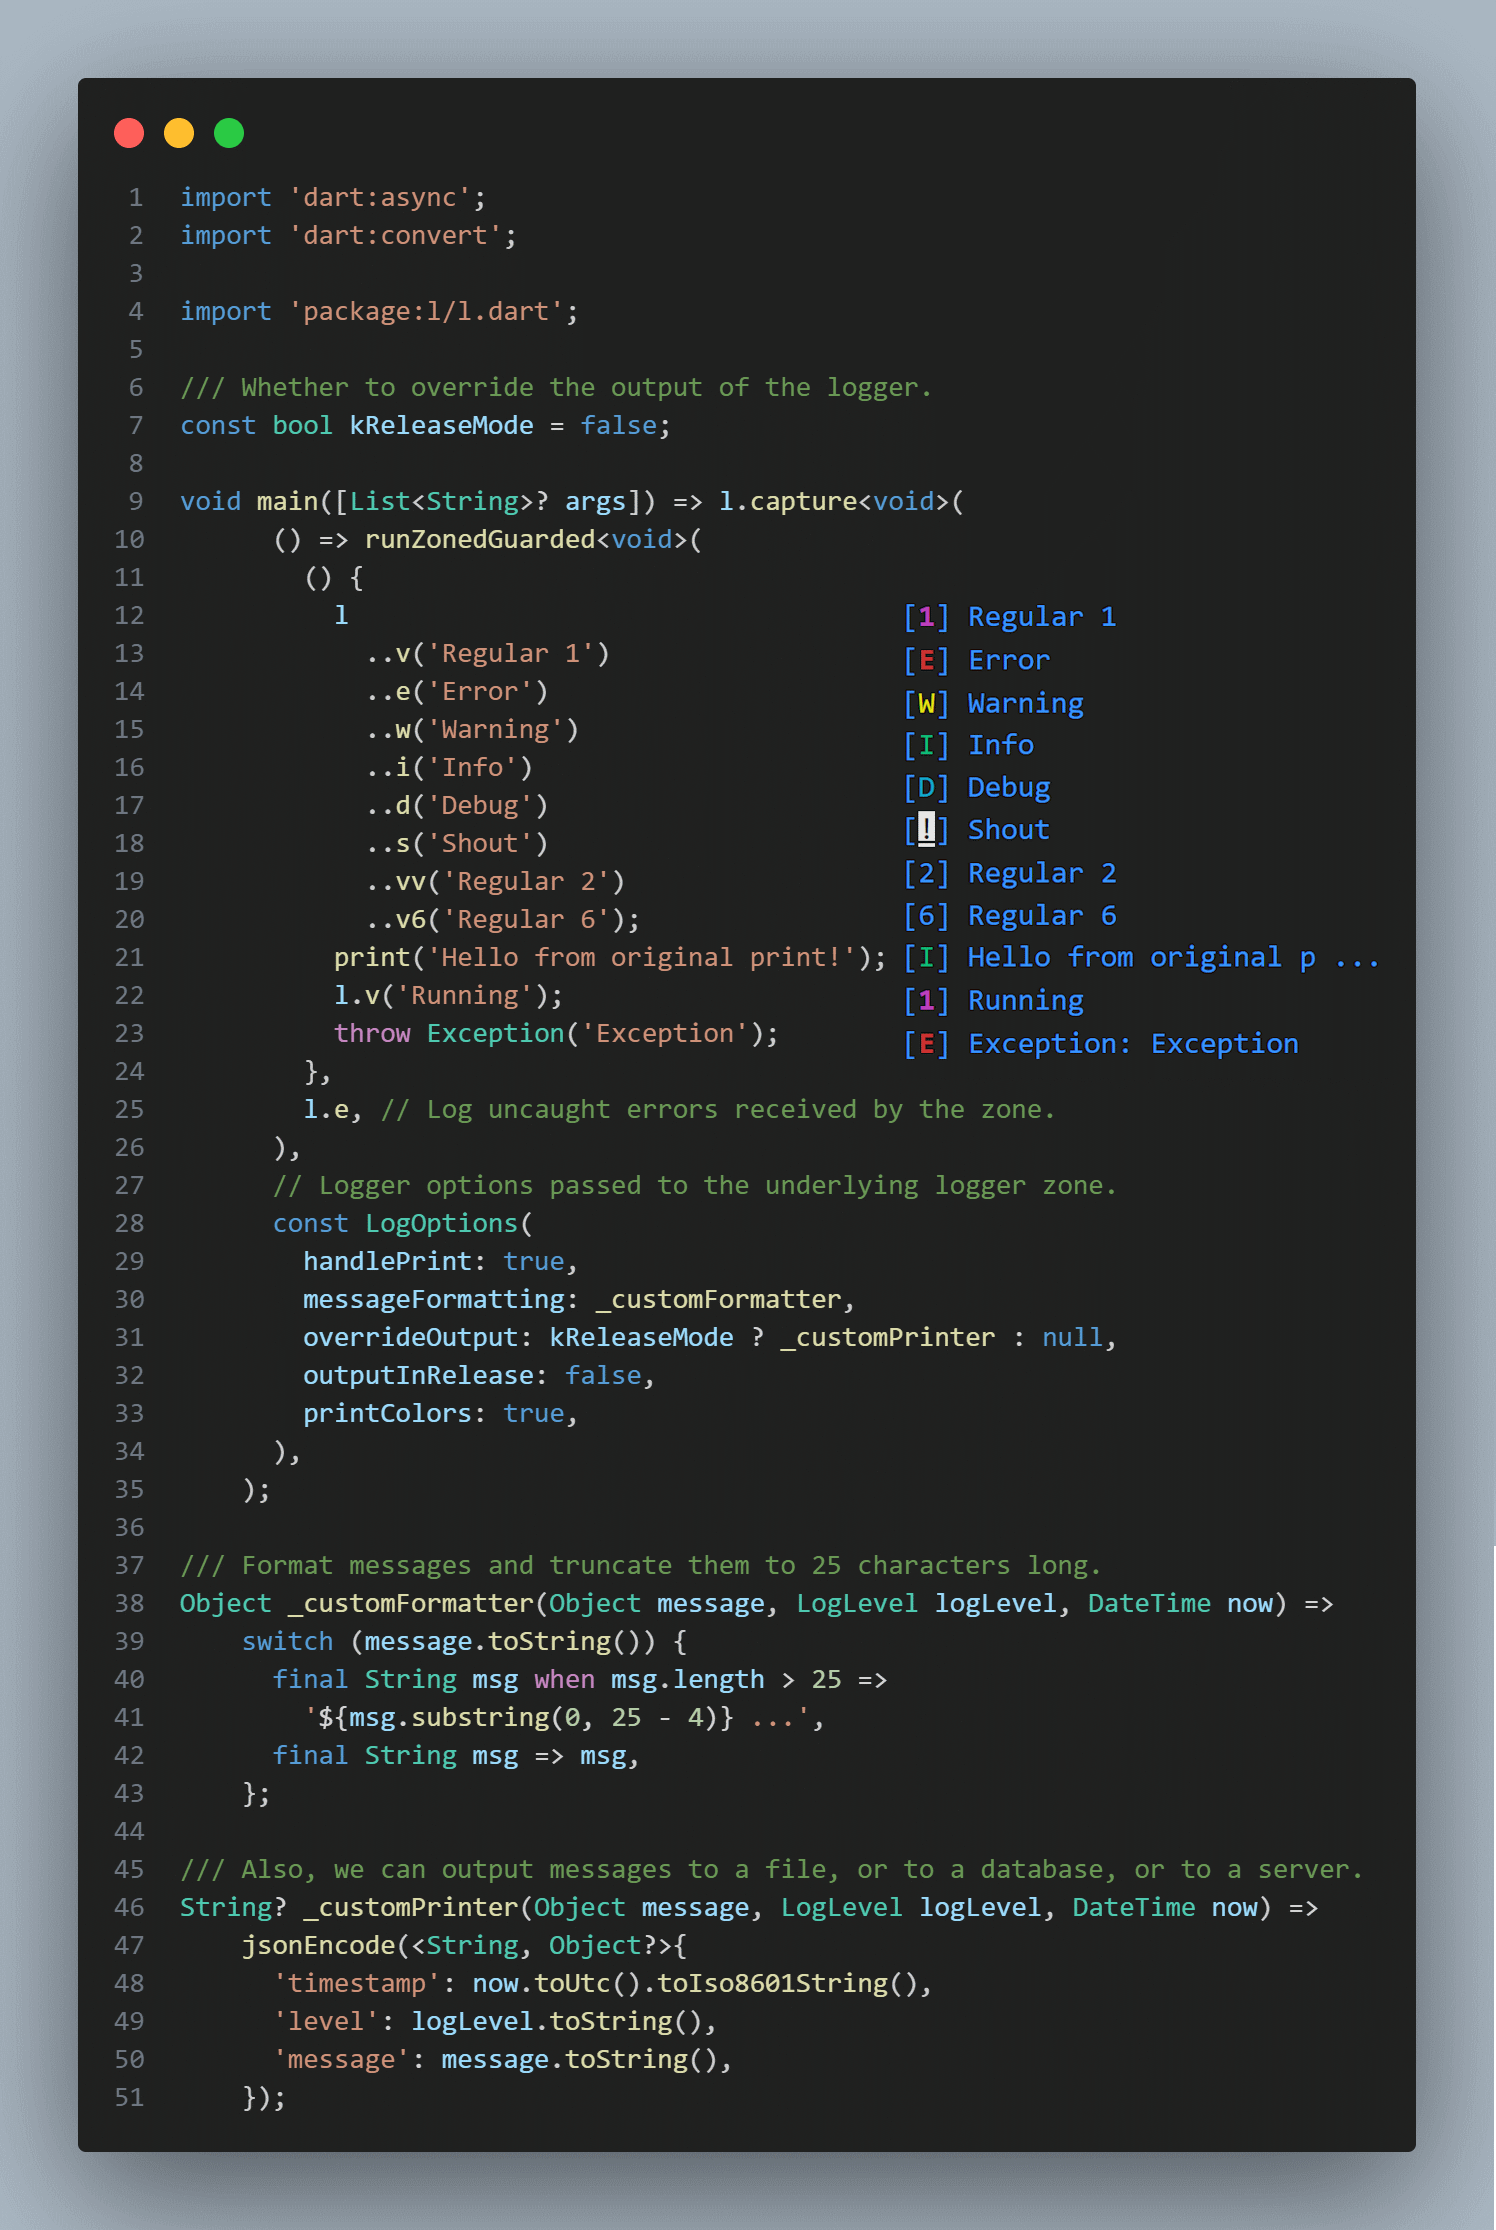
Task: Click the highlighted [!] shout badge
Action: pos(926,830)
